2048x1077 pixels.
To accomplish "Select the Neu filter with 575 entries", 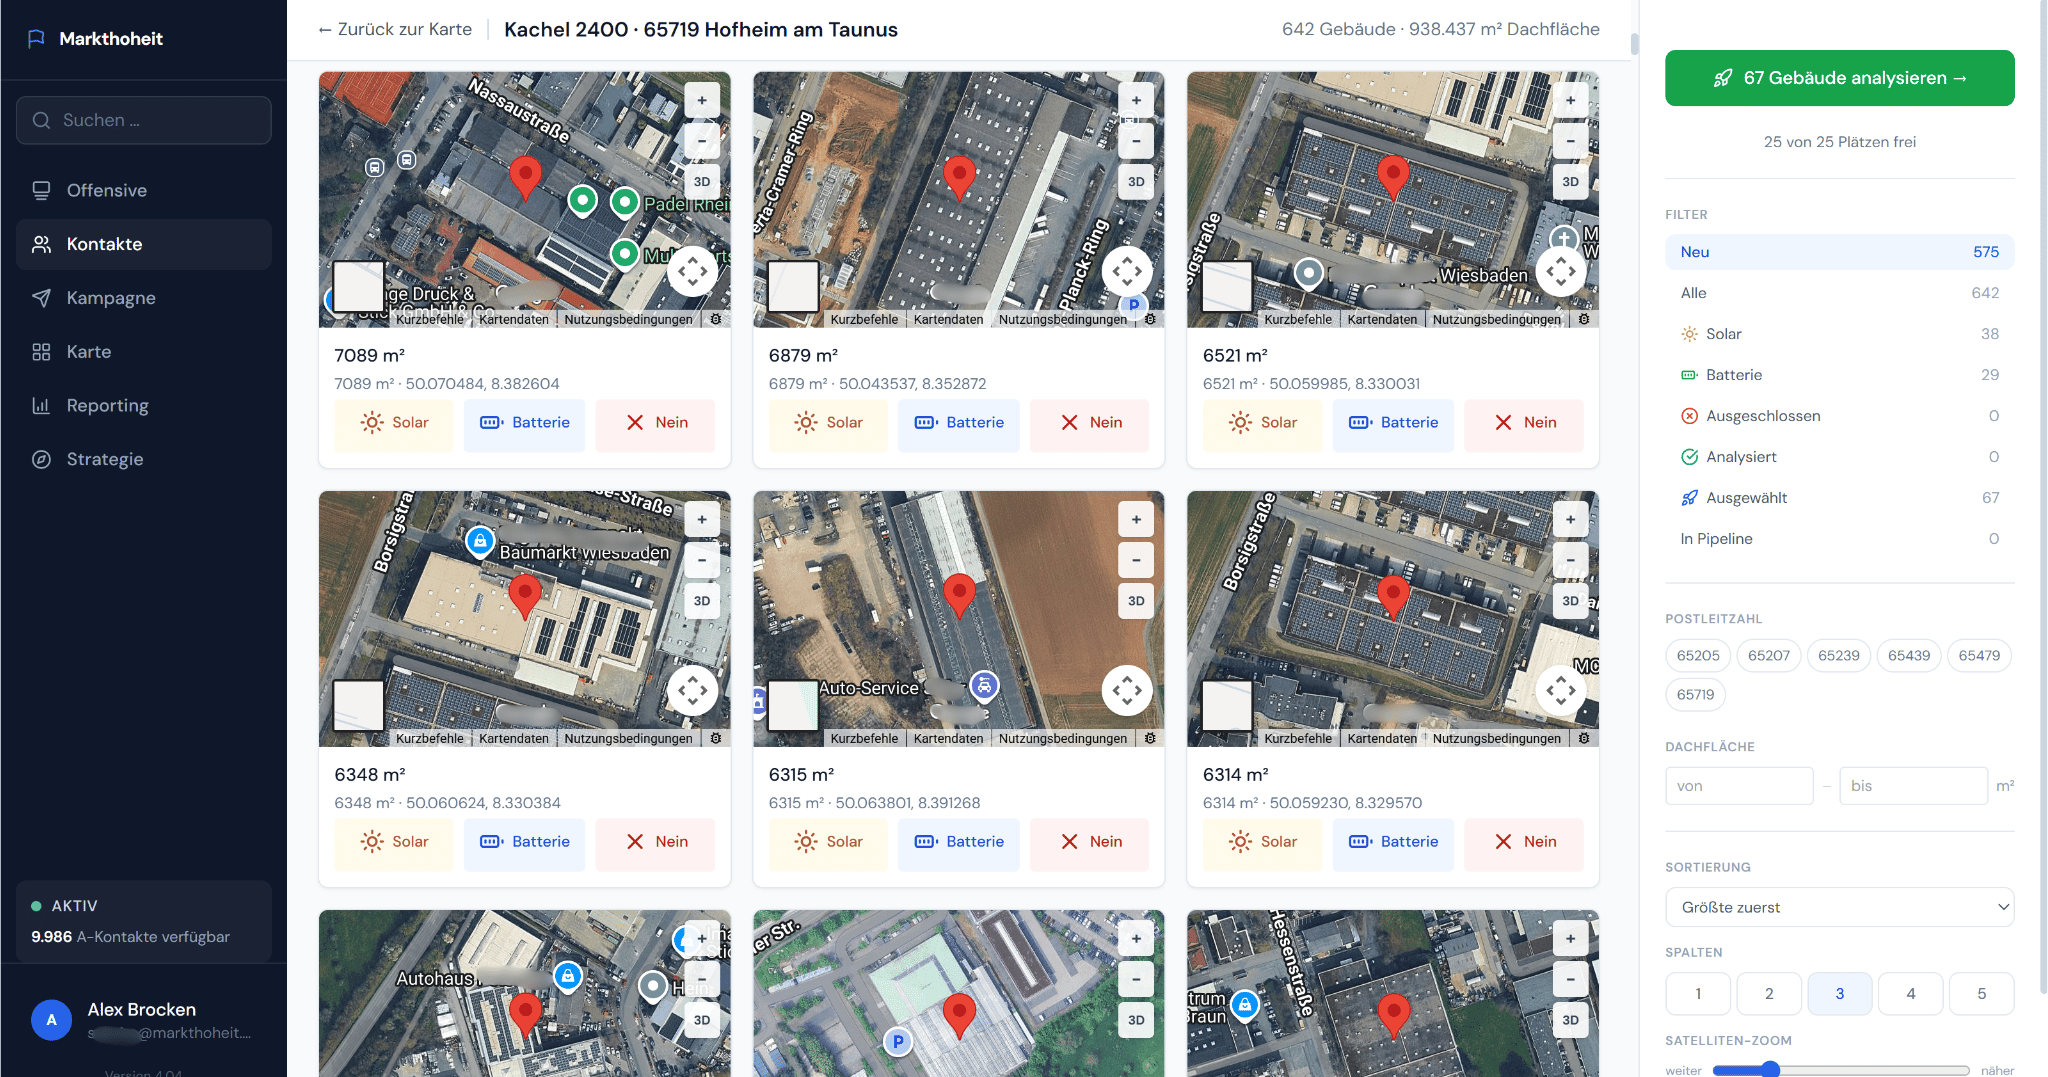I will coord(1839,252).
